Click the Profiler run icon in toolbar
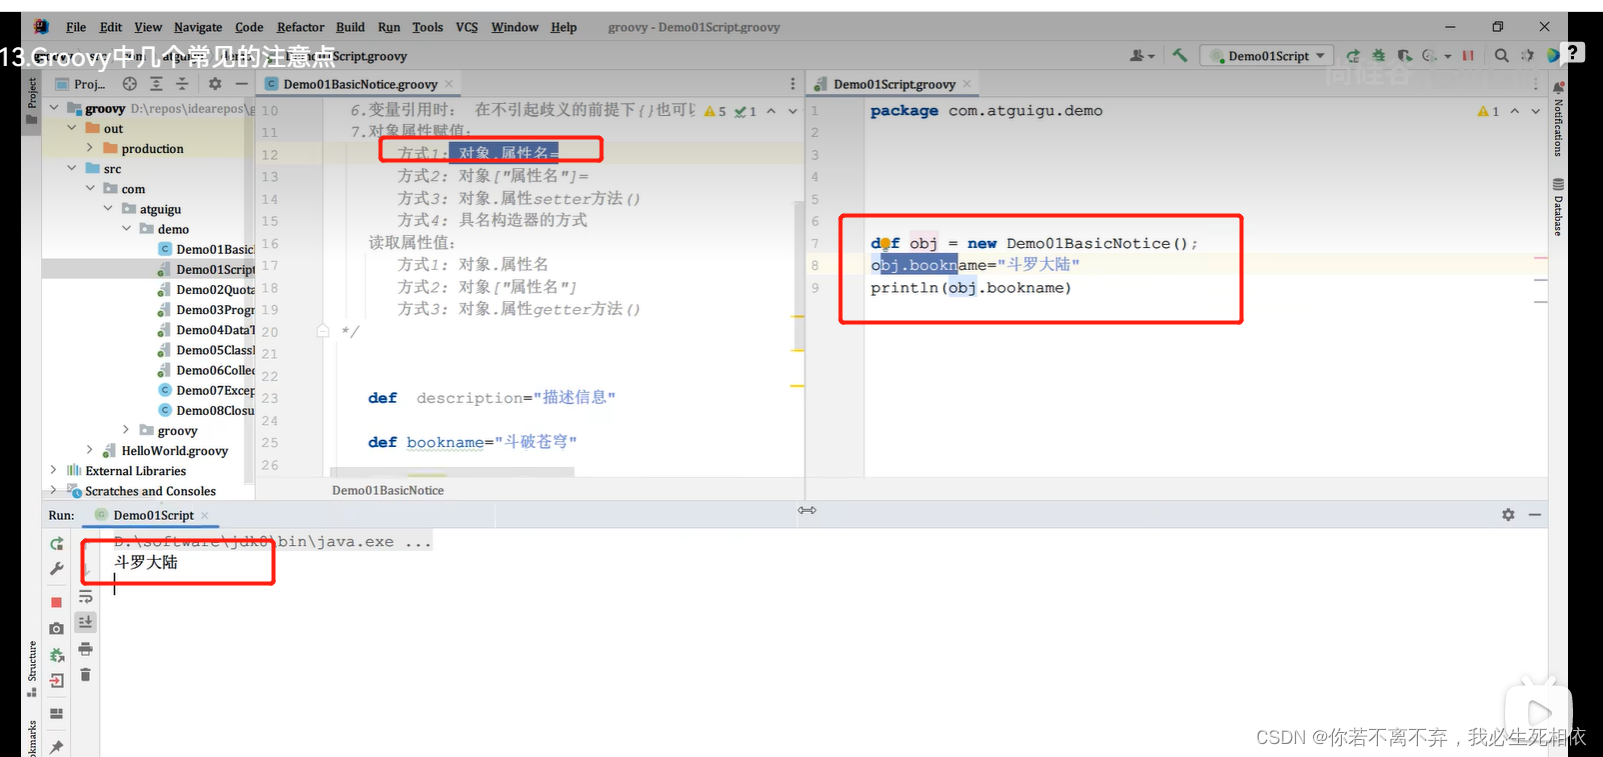Screen dimensions: 1603x757 pyautogui.click(x=1430, y=56)
